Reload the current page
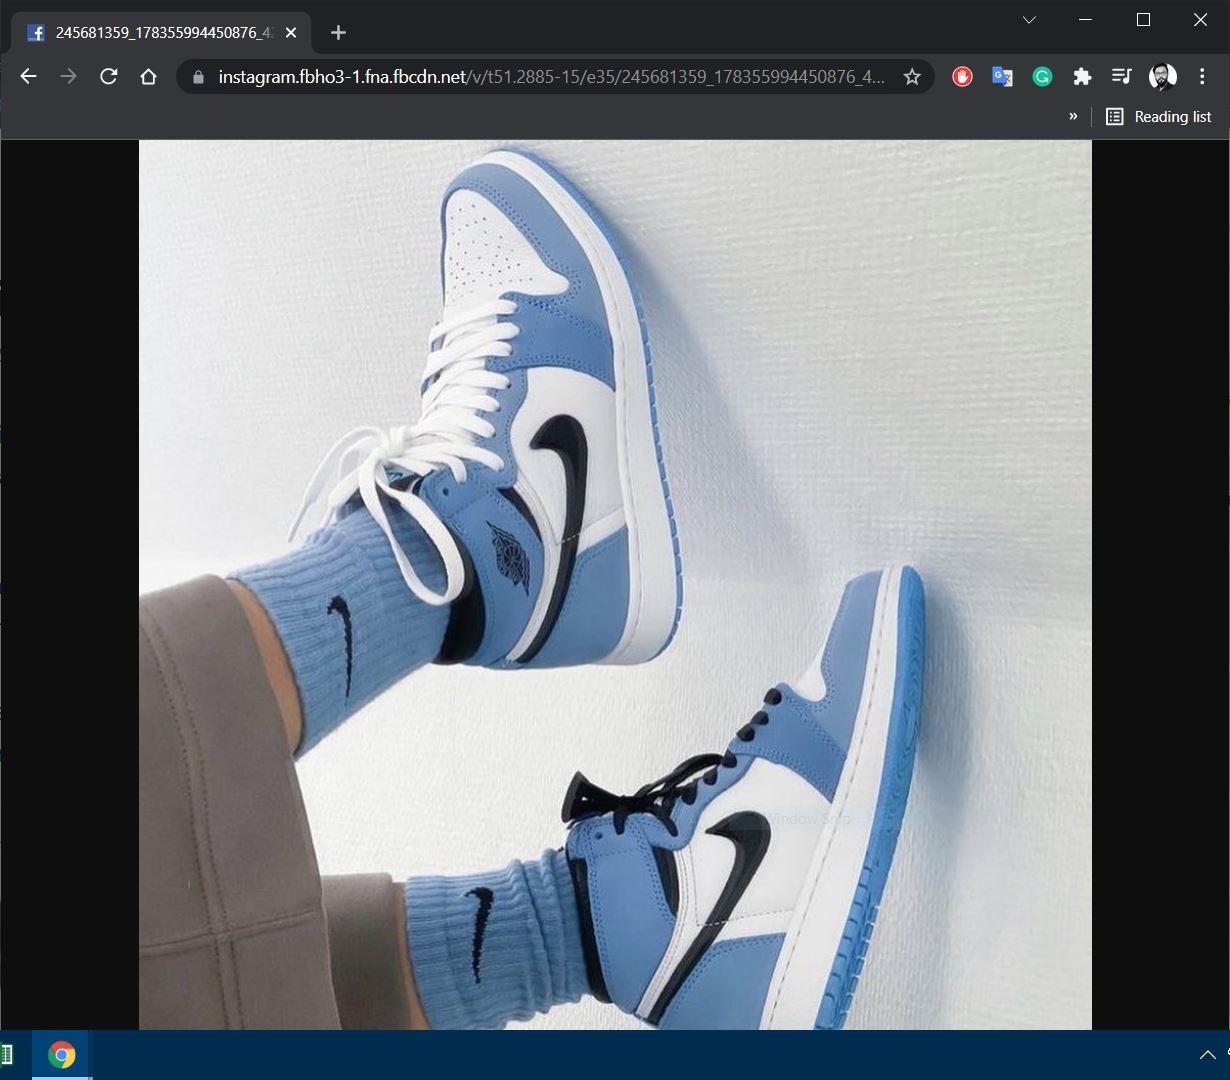The image size is (1230, 1080). [109, 77]
